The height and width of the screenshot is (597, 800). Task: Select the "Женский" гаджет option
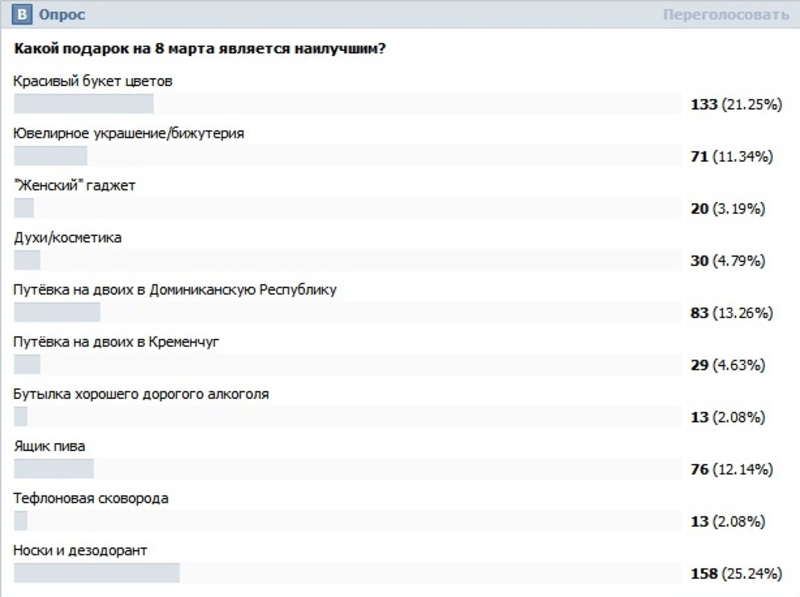coord(74,185)
